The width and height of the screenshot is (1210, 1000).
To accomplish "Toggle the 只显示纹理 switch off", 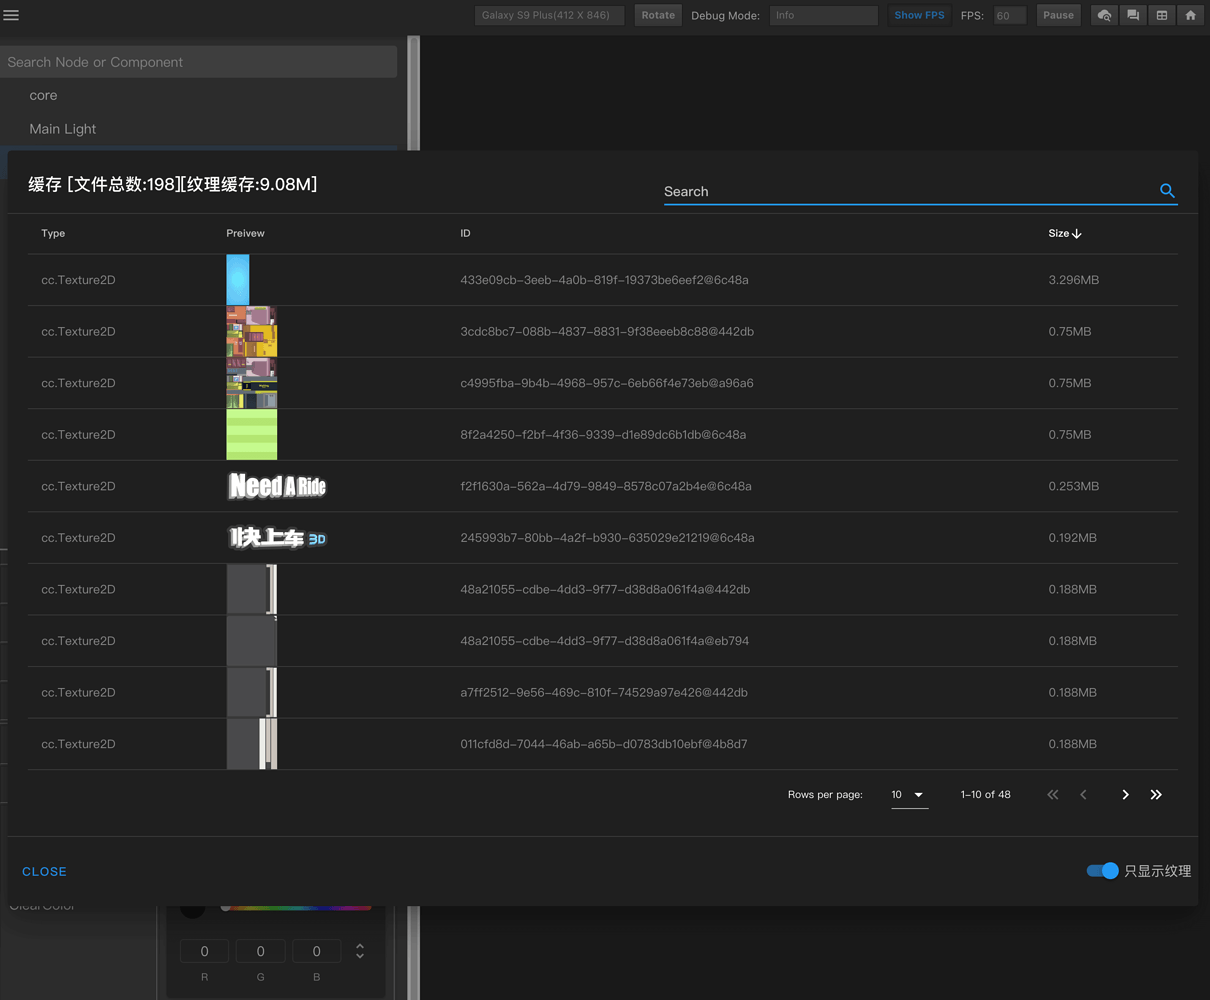I will (1101, 871).
